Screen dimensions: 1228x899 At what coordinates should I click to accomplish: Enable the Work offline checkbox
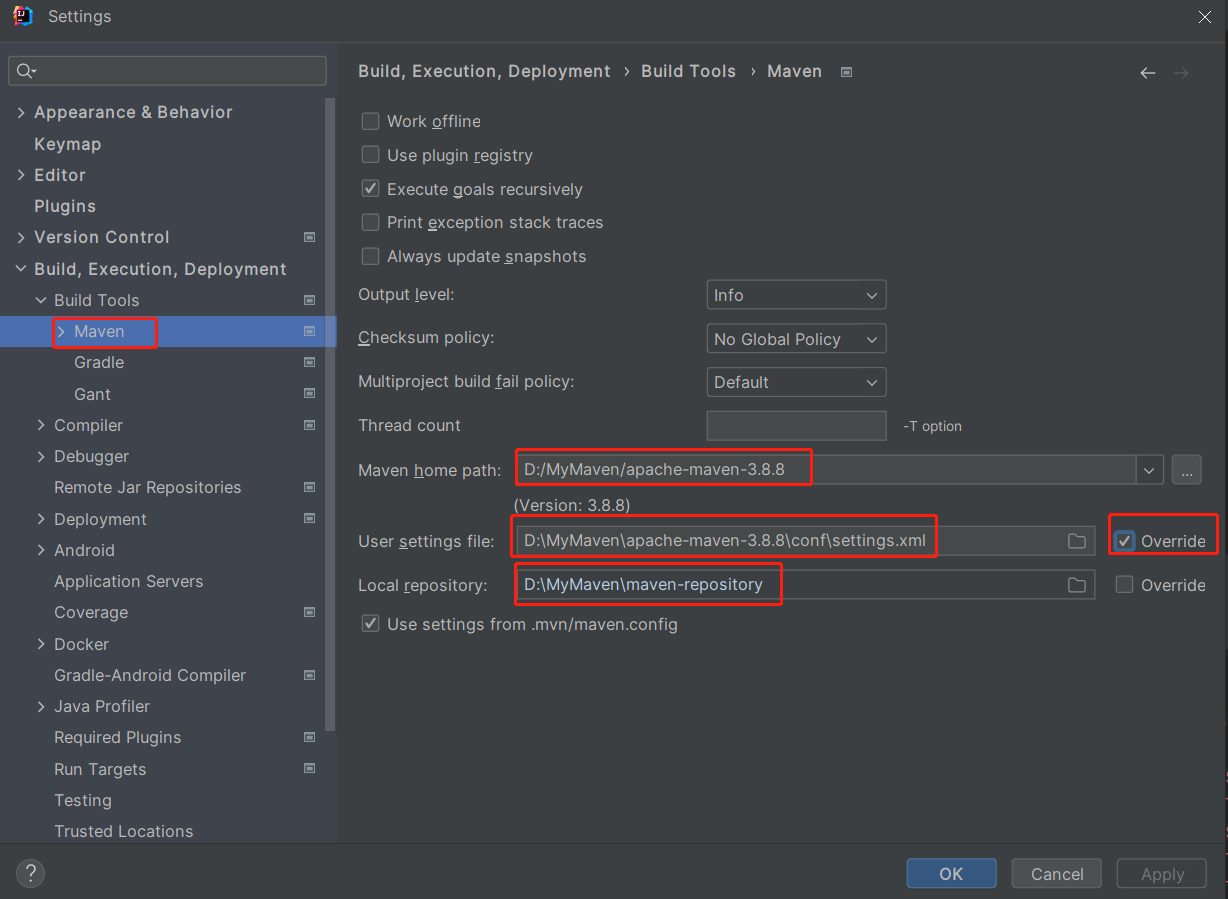pos(371,121)
